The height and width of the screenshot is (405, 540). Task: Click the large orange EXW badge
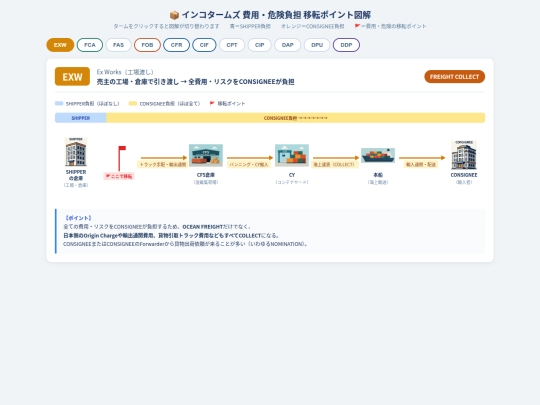pos(72,76)
